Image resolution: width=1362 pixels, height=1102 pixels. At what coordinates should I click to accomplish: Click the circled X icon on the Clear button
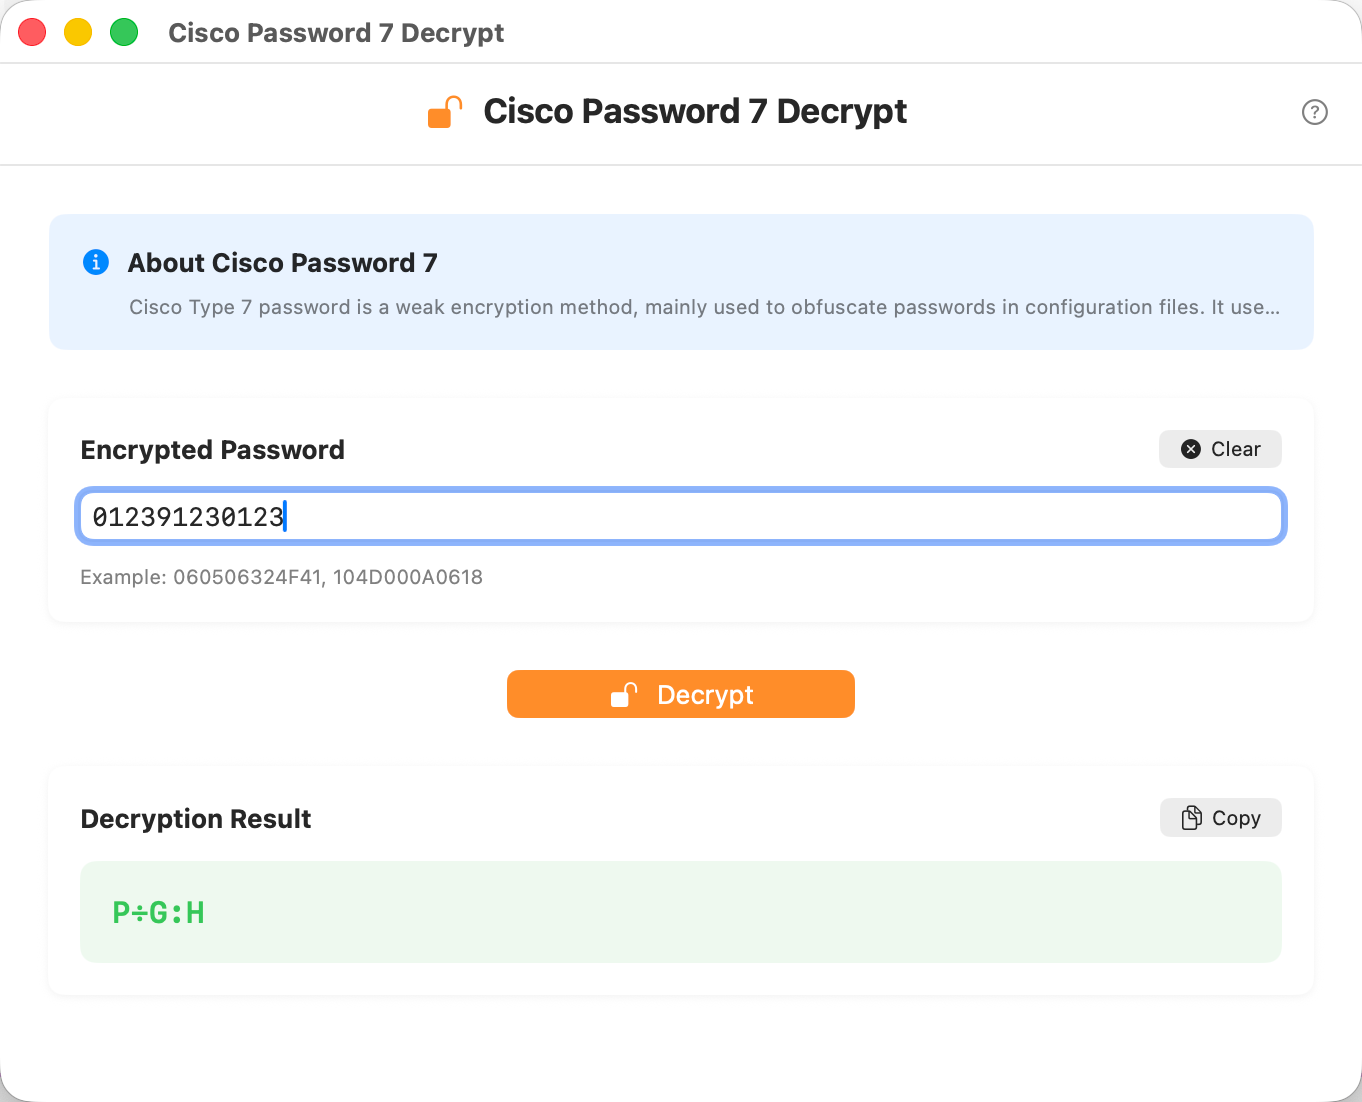click(1191, 449)
